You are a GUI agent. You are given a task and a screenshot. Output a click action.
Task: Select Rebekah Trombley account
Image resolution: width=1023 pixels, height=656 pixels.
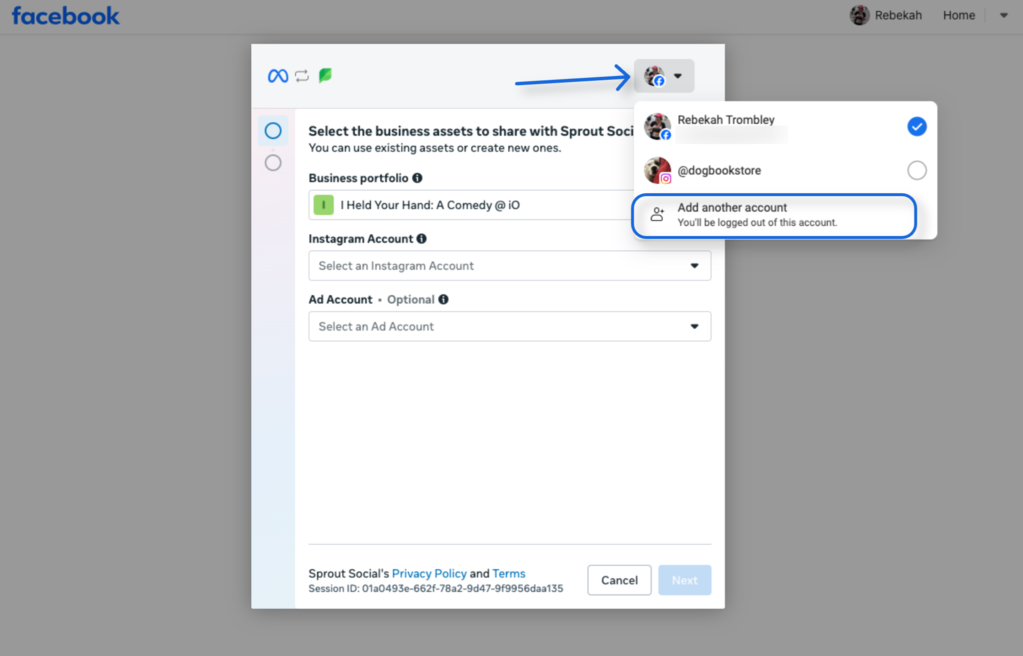click(785, 127)
